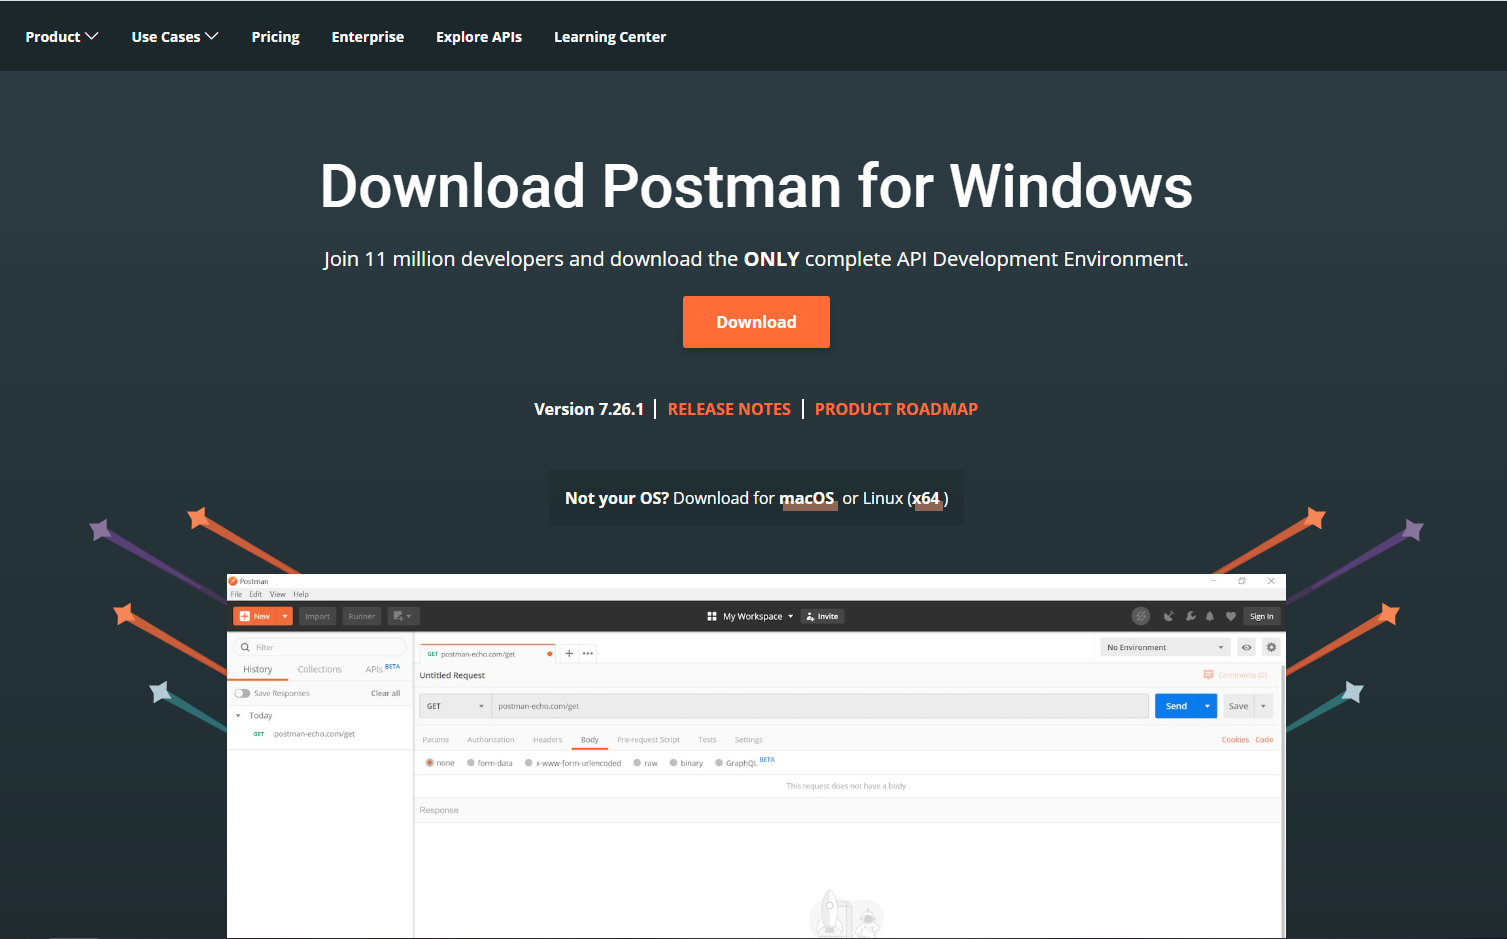The height and width of the screenshot is (939, 1507).
Task: Toggle the Save Responses switch
Action: [x=242, y=693]
